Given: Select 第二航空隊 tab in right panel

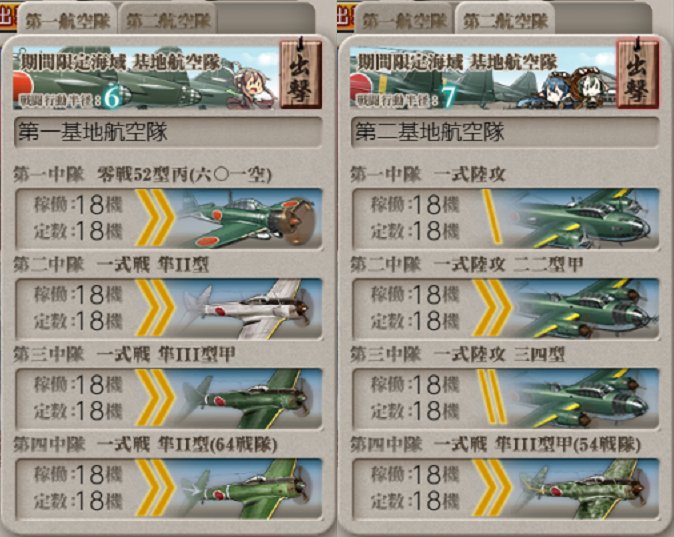Looking at the screenshot, I should (x=505, y=21).
